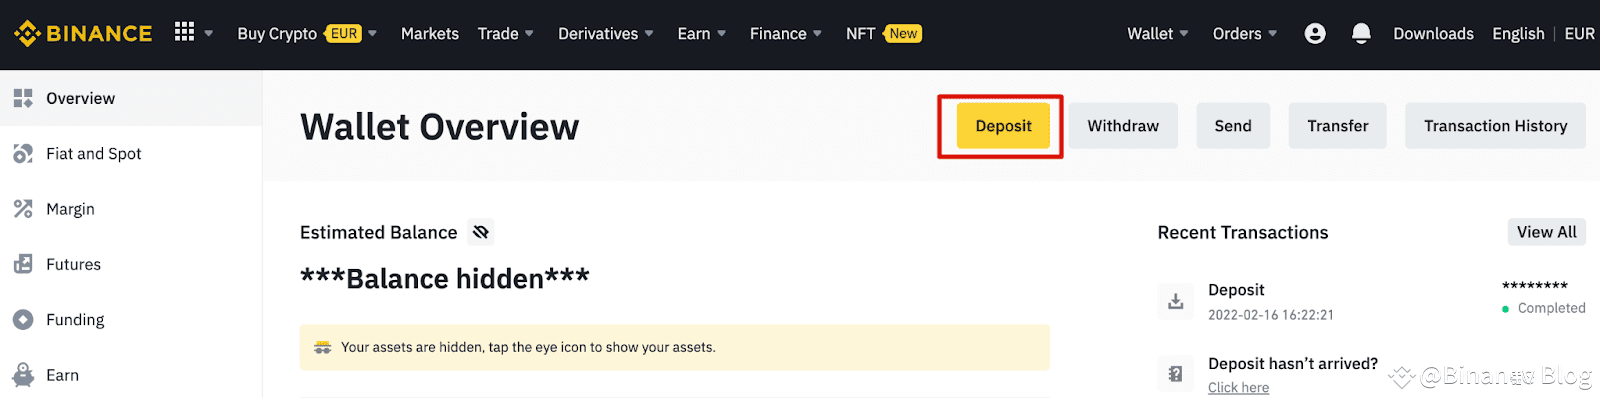Image resolution: width=1600 pixels, height=398 pixels.
Task: Open the Orders dropdown menu
Action: [1245, 33]
